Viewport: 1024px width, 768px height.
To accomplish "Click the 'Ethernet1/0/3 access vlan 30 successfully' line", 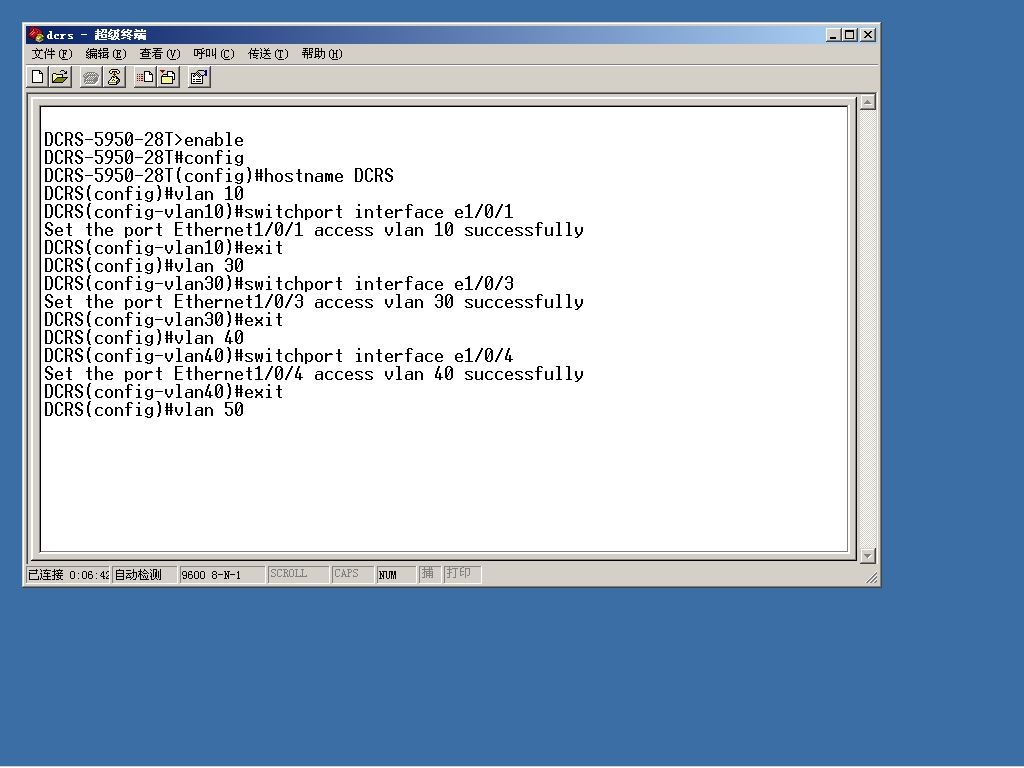I will (314, 302).
